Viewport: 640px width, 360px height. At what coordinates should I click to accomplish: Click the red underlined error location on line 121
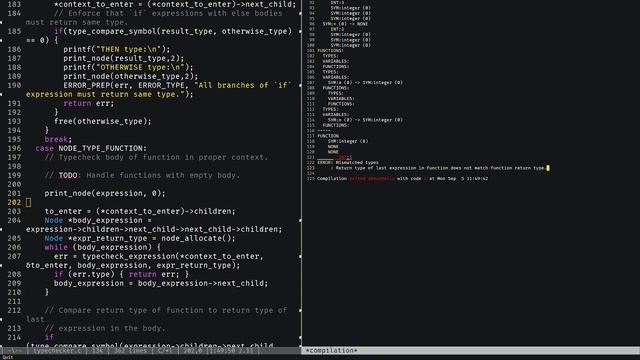pos(345,157)
